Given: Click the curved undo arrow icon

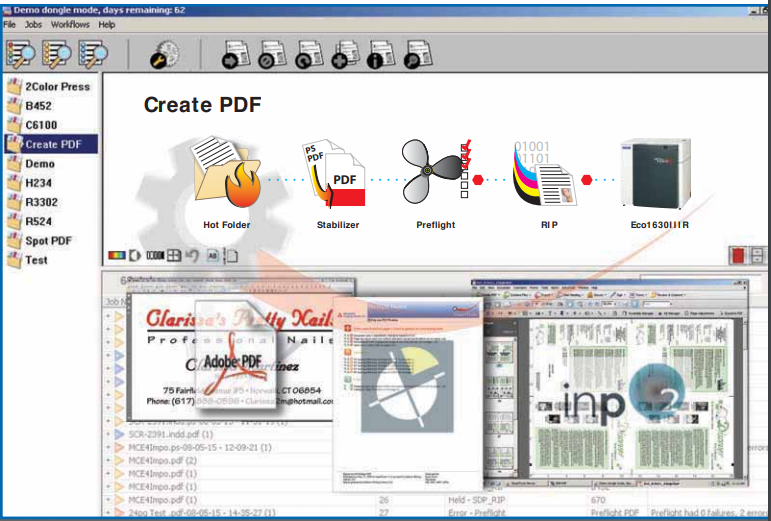Looking at the screenshot, I should (192, 256).
